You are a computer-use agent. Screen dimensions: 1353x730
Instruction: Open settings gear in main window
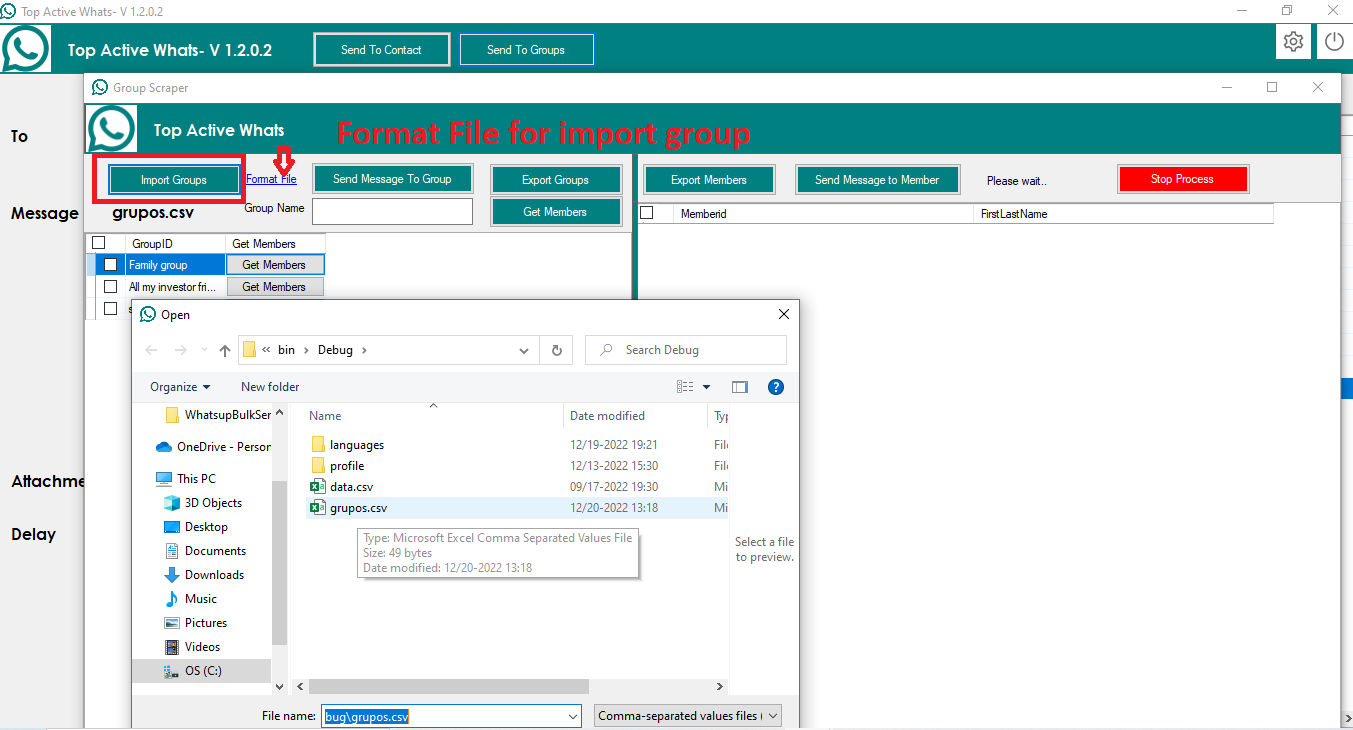pos(1293,41)
